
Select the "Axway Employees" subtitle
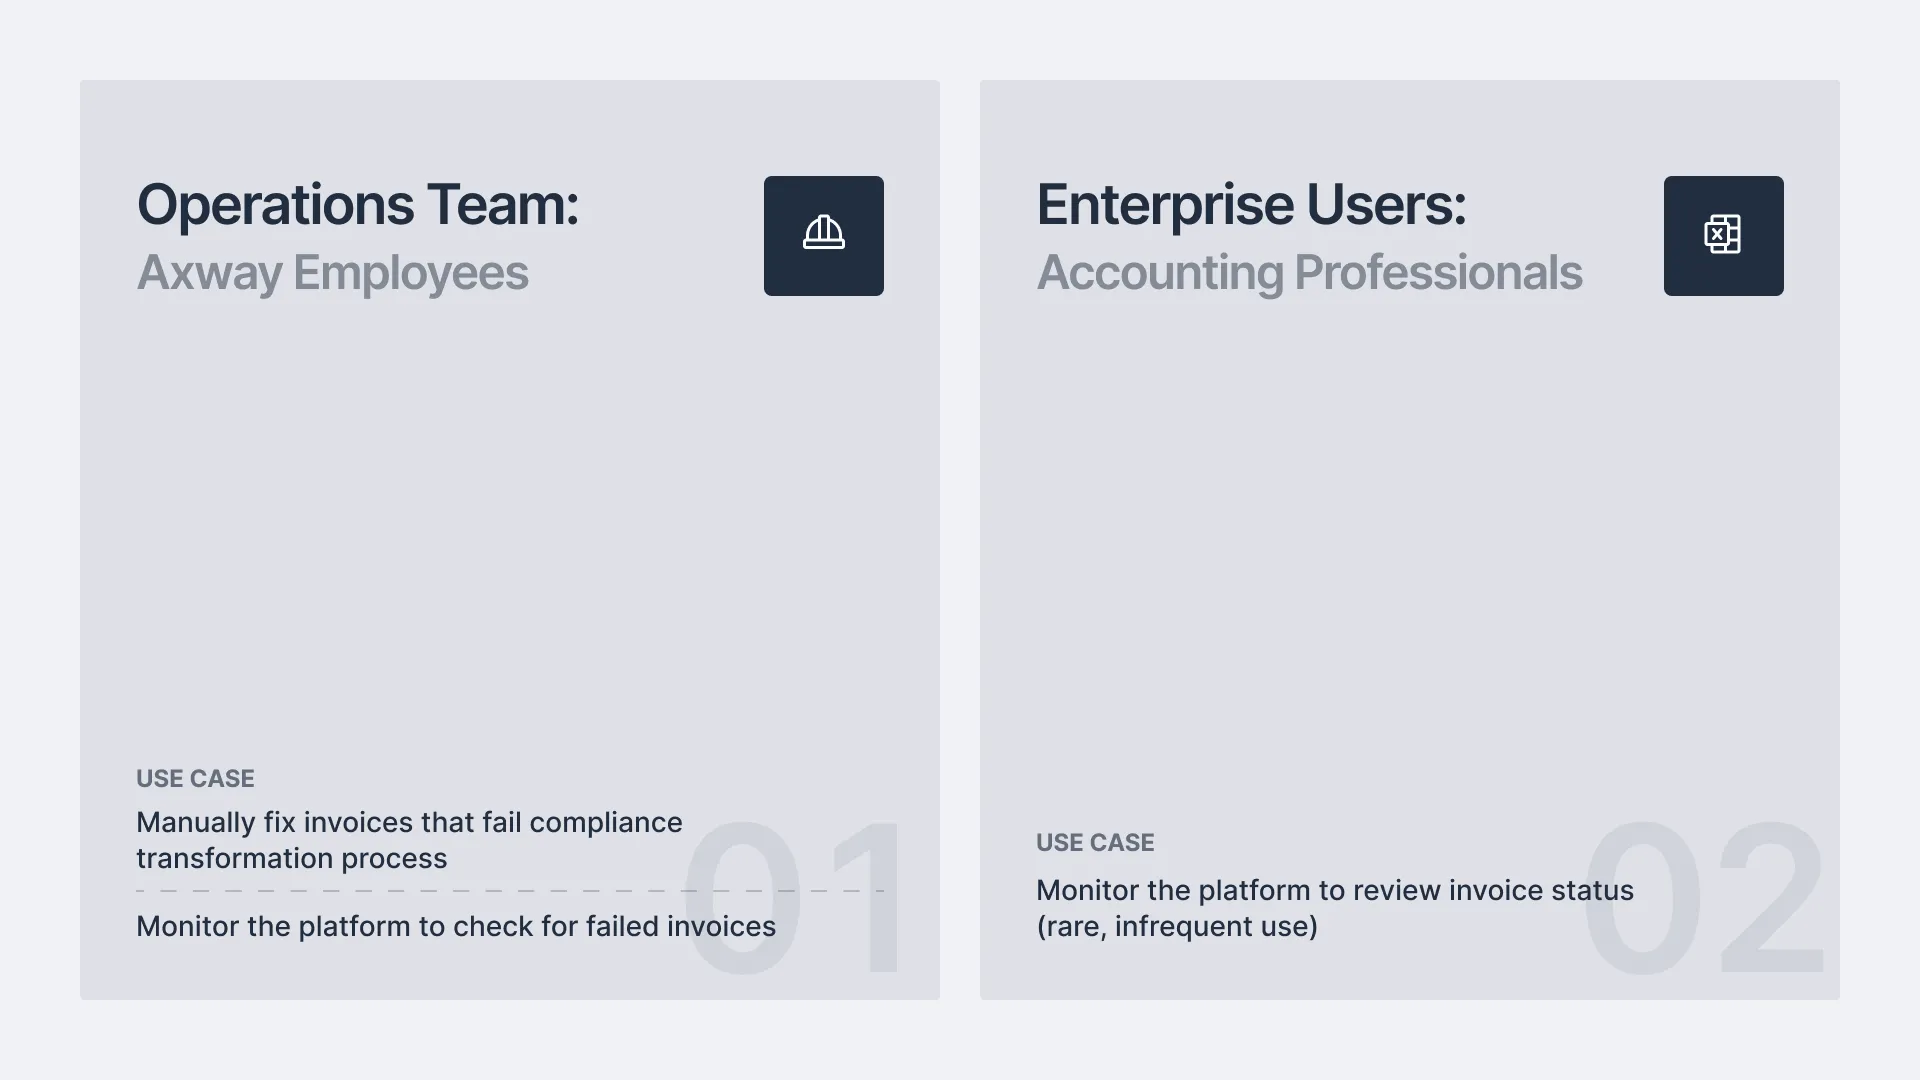333,273
